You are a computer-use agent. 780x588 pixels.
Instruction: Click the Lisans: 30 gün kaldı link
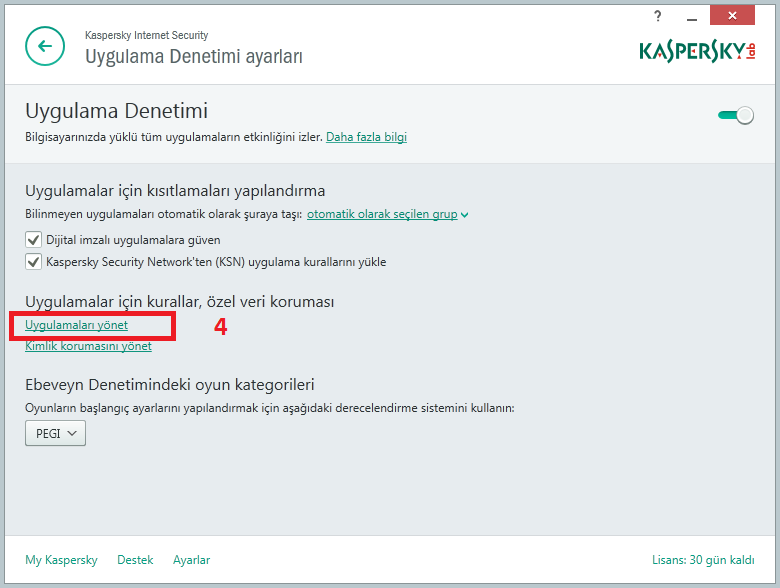pyautogui.click(x=703, y=560)
